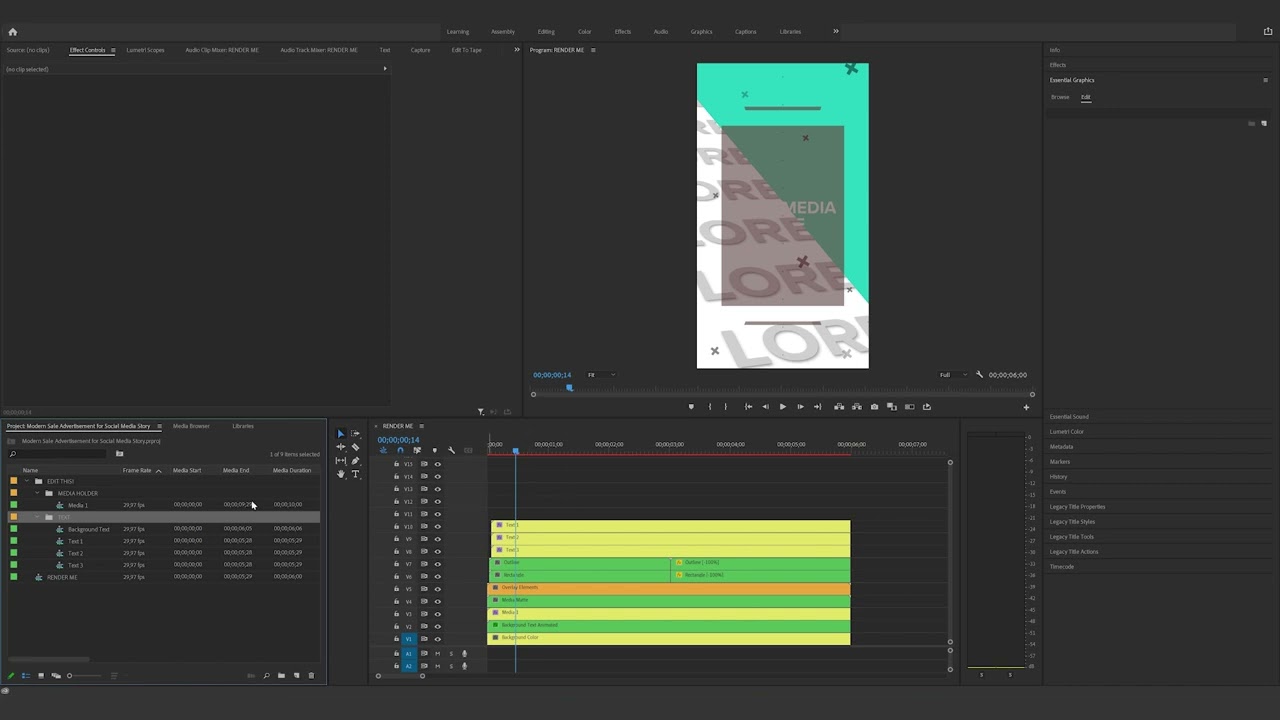The image size is (1280, 720).
Task: Open playback resolution Full dropdown
Action: (x=952, y=375)
